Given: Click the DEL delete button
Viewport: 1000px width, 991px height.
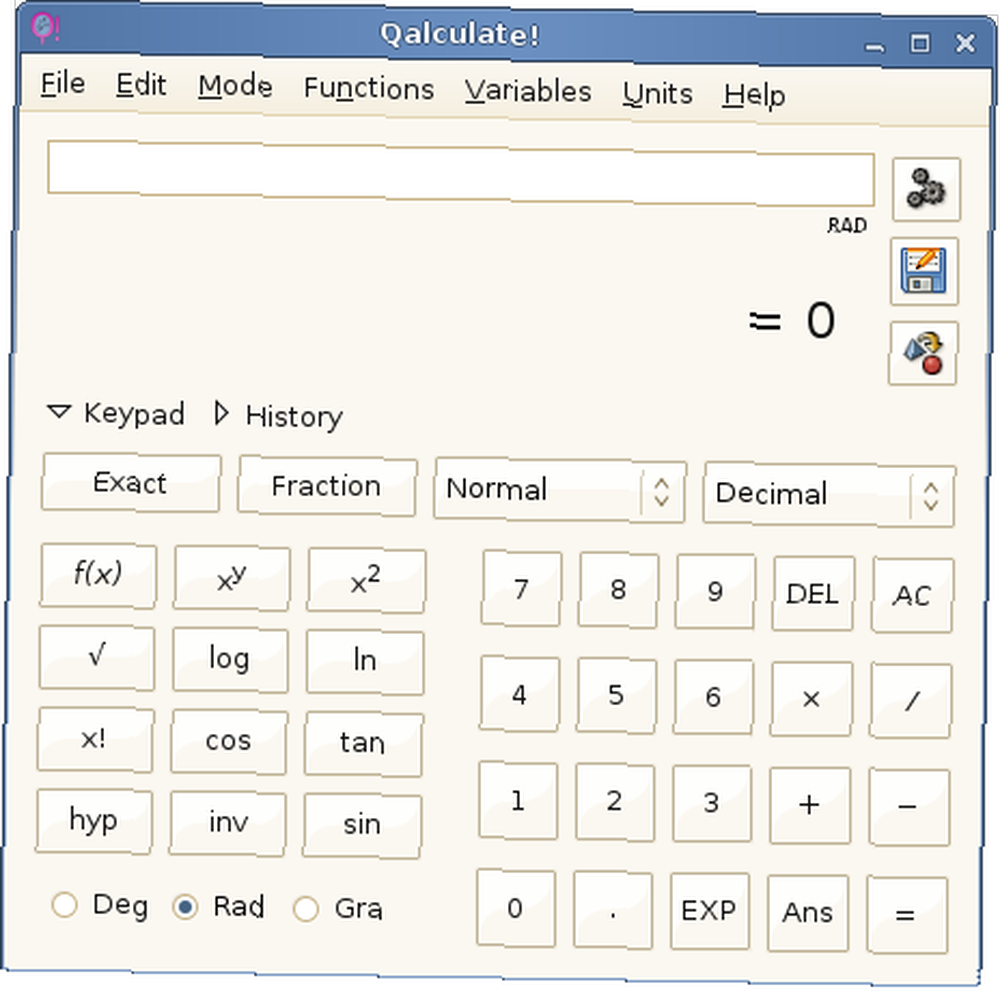Looking at the screenshot, I should point(812,594).
